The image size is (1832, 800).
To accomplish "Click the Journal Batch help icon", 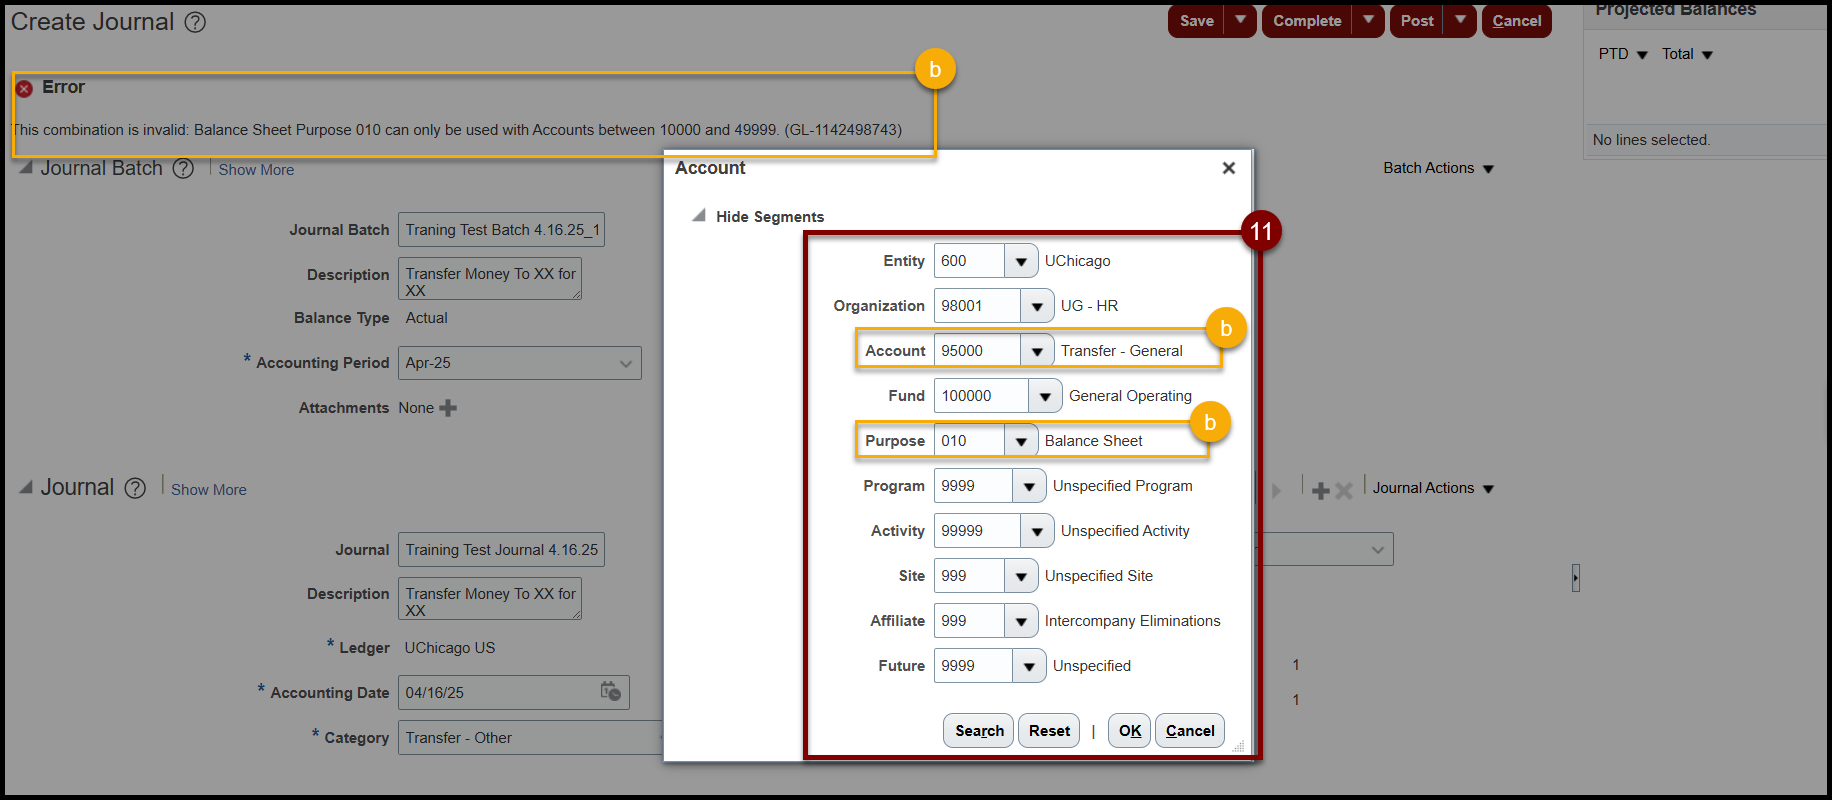I will 183,168.
